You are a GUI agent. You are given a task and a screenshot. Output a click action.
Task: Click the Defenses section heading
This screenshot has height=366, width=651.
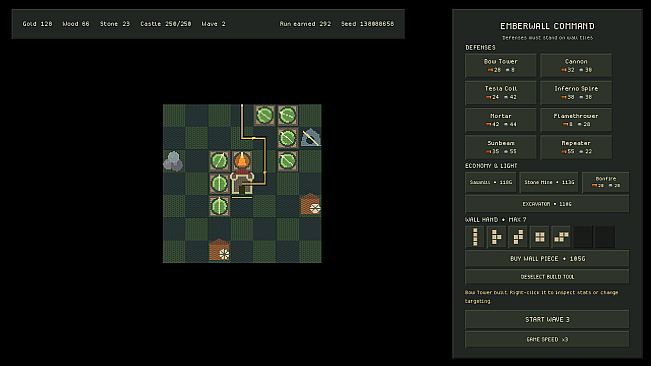480,48
